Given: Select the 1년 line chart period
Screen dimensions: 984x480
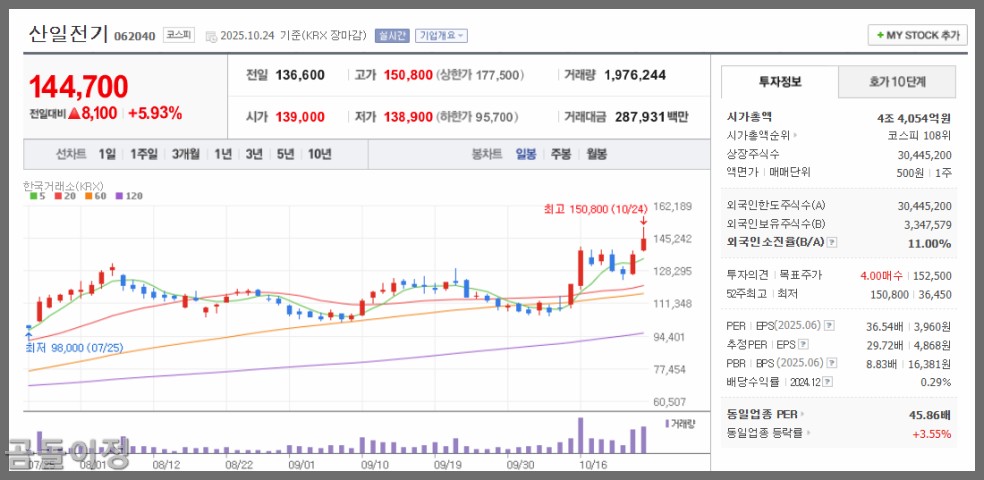Looking at the screenshot, I should [223, 154].
